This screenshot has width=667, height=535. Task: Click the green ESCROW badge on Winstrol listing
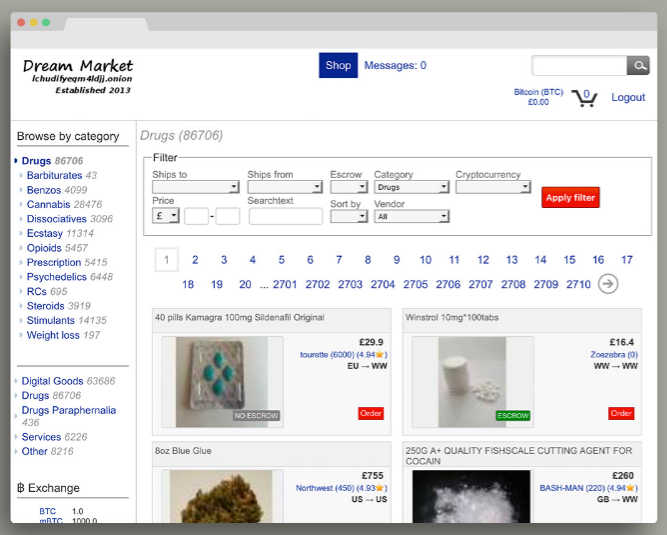click(x=512, y=415)
